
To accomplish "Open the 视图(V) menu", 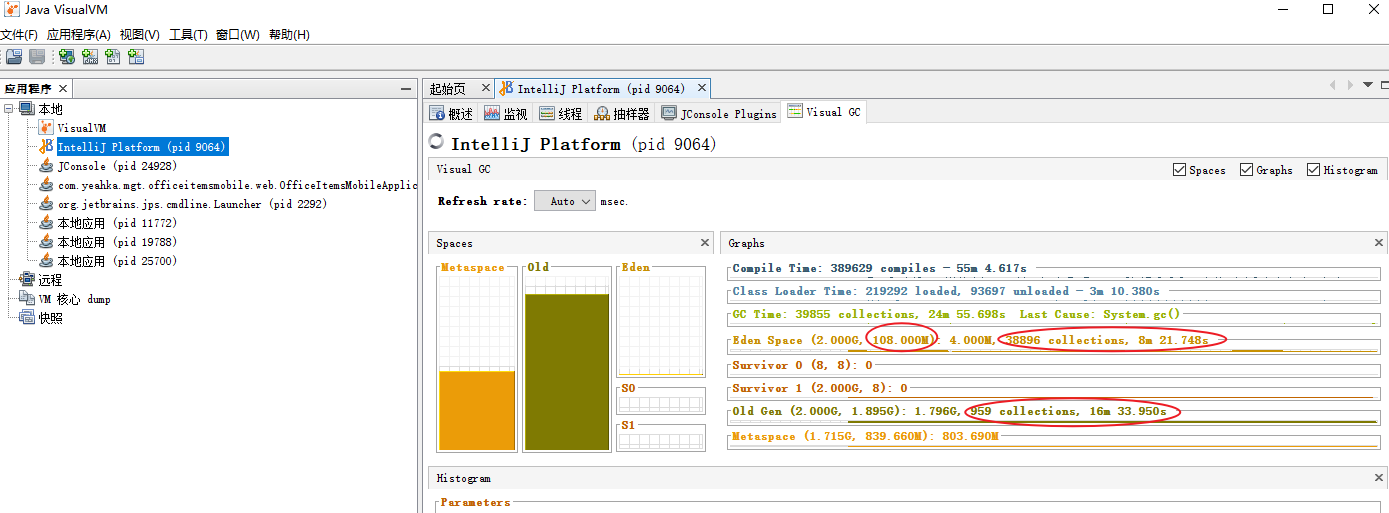I will coord(140,34).
